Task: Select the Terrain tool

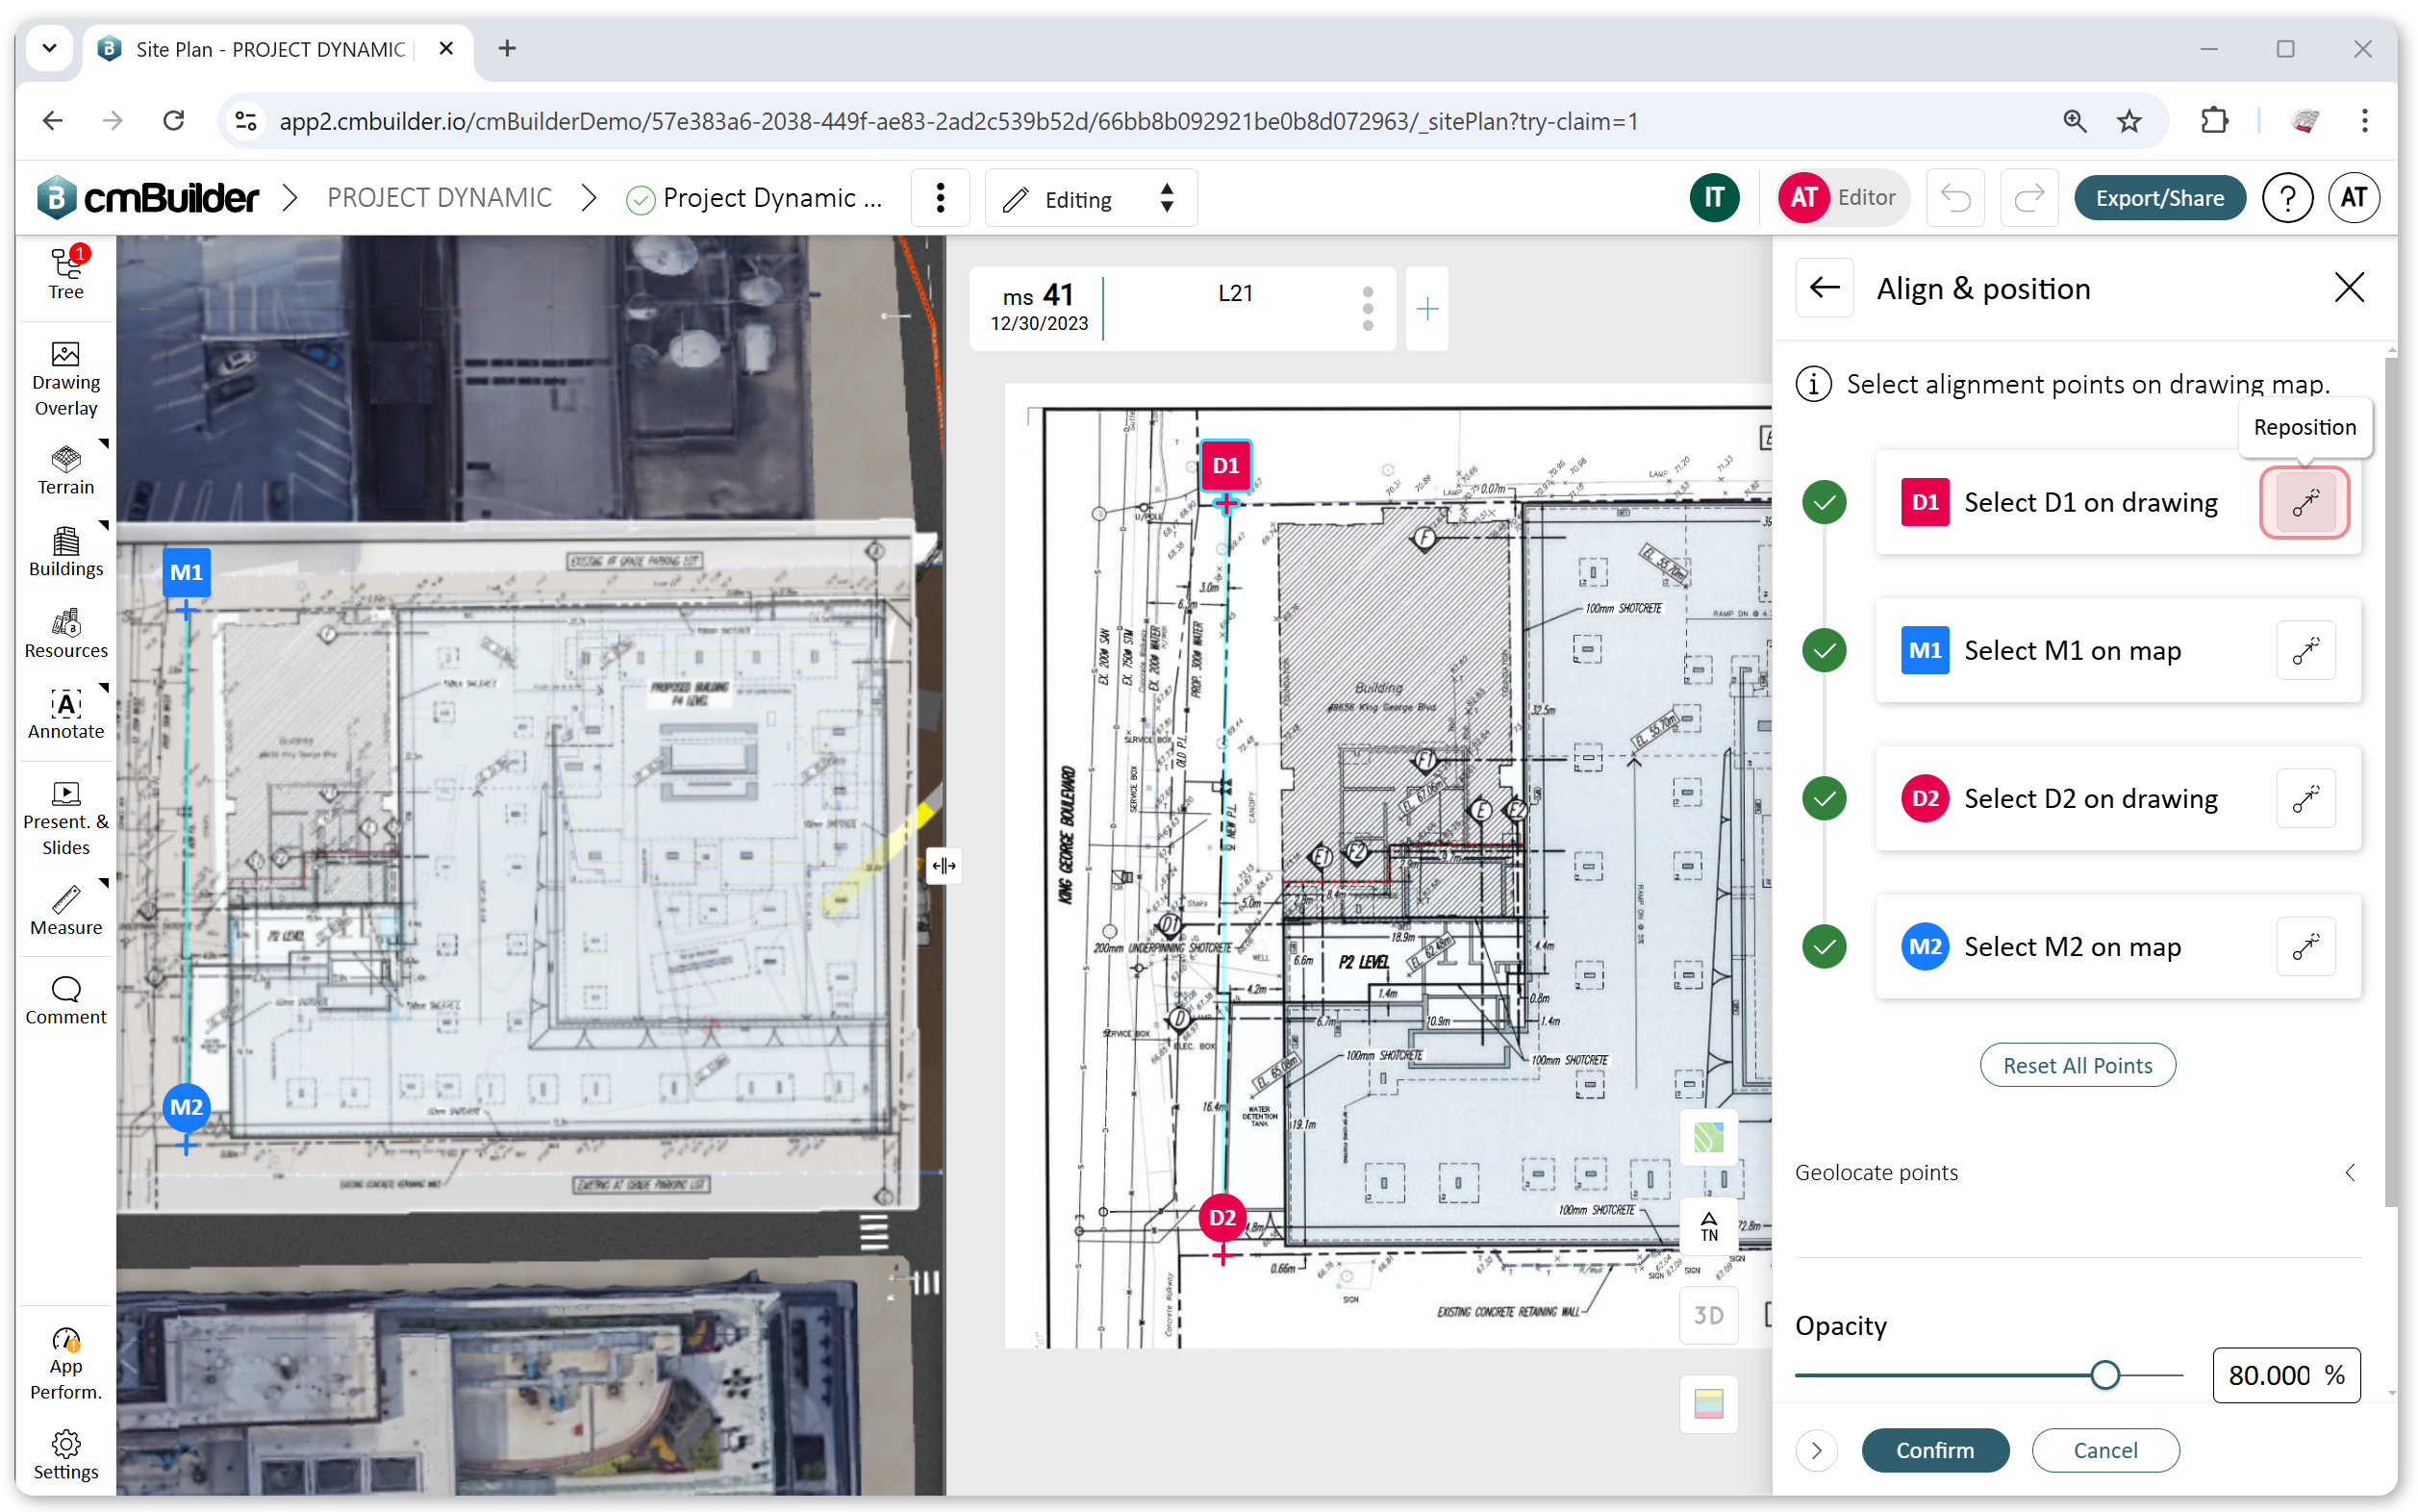Action: [66, 471]
